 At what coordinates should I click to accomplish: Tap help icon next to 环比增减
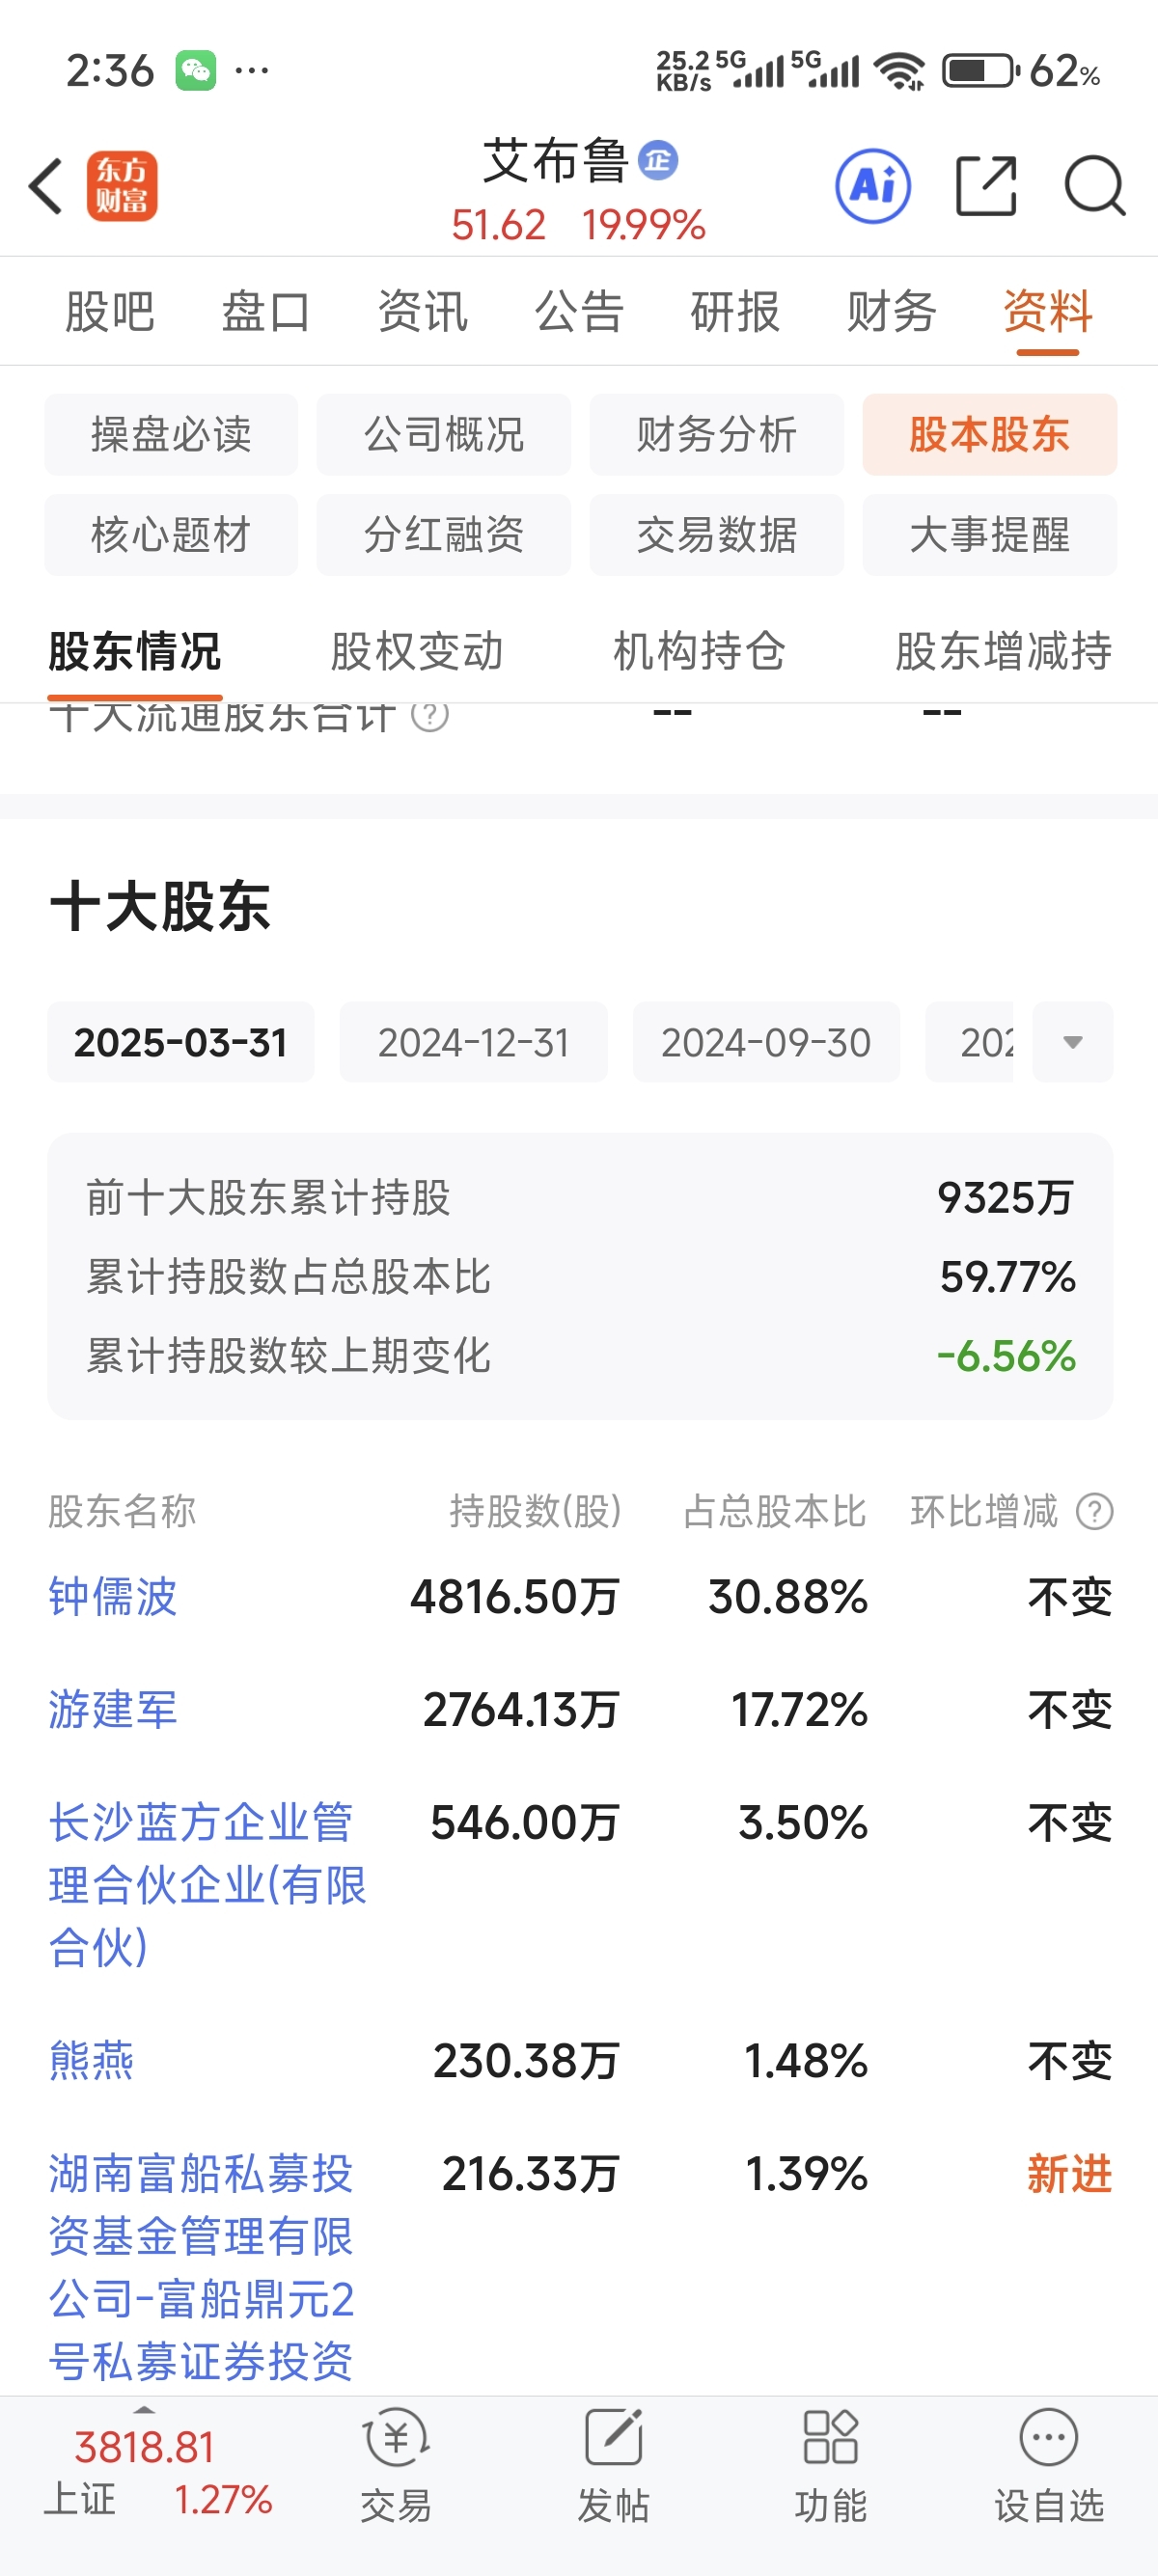click(1095, 1511)
